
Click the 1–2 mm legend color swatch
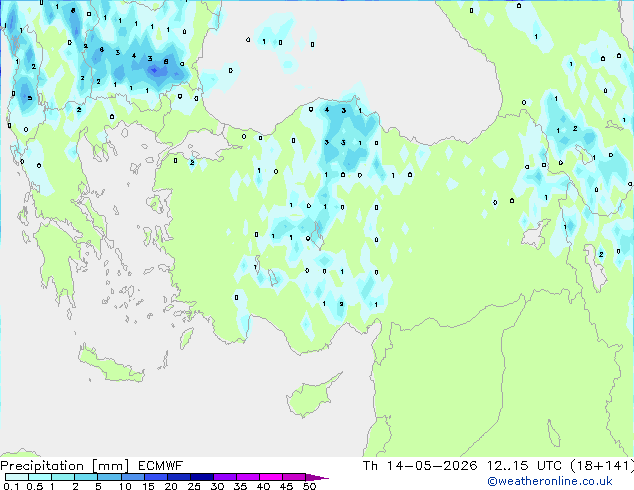coord(63,477)
